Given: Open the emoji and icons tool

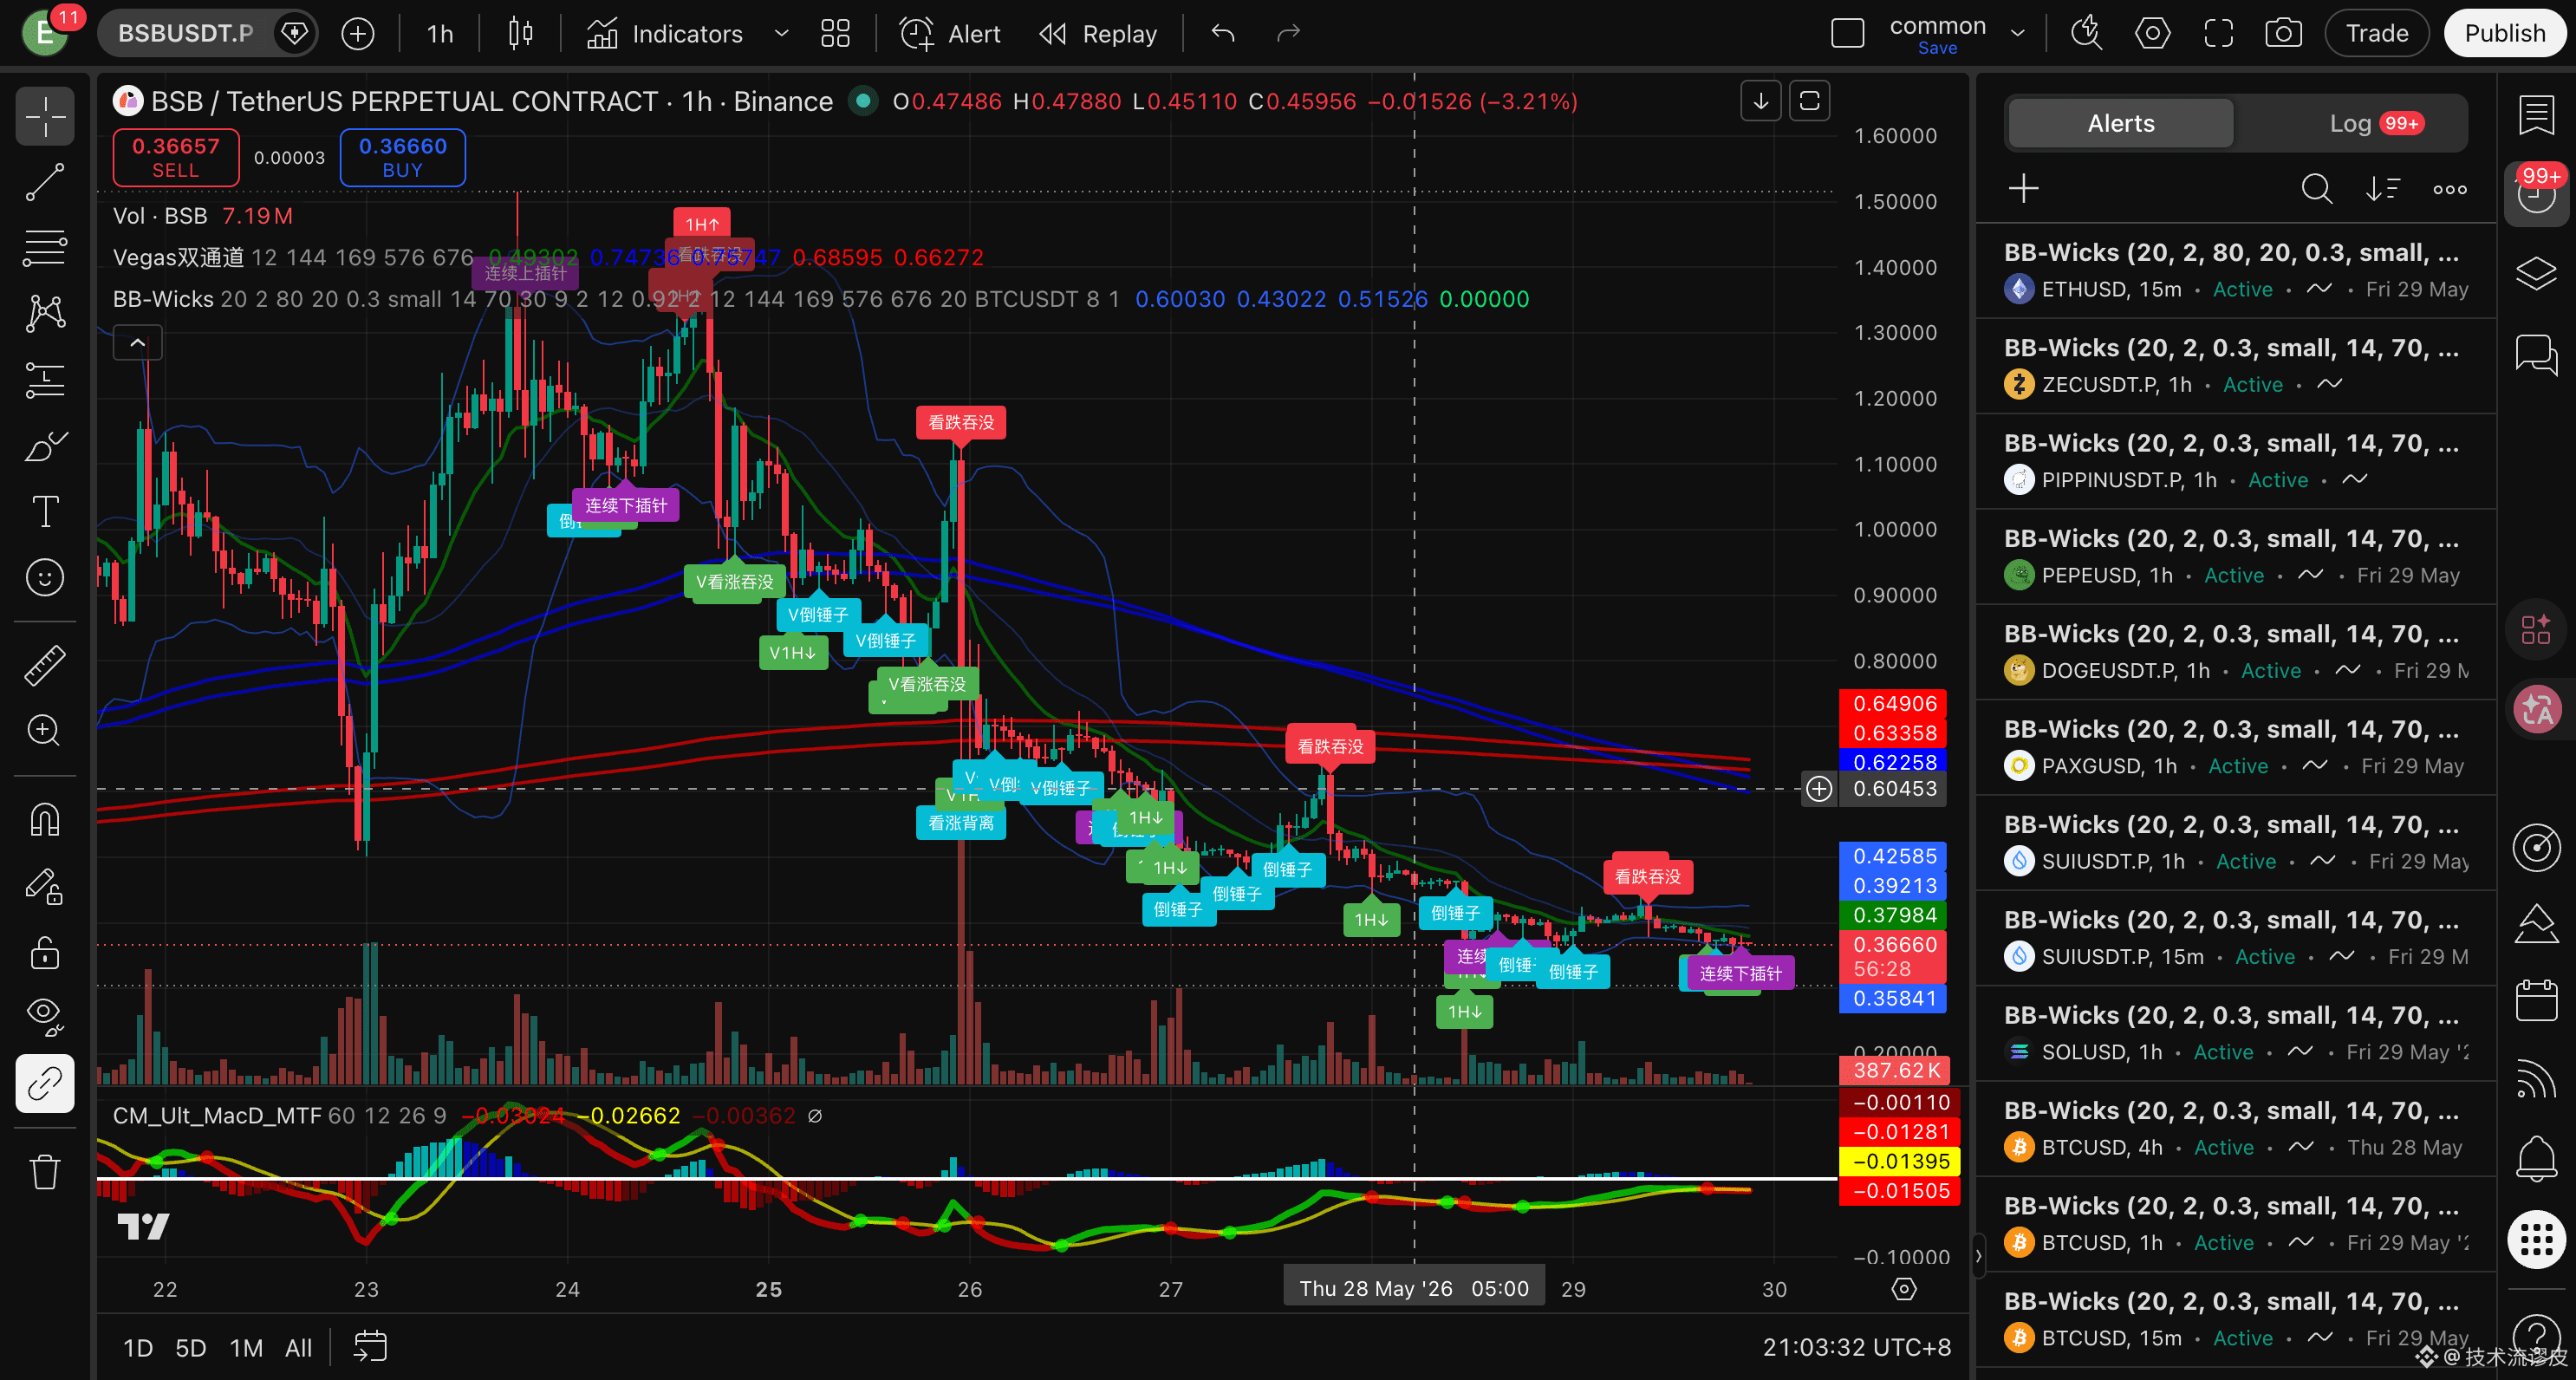Looking at the screenshot, I should click(x=45, y=578).
